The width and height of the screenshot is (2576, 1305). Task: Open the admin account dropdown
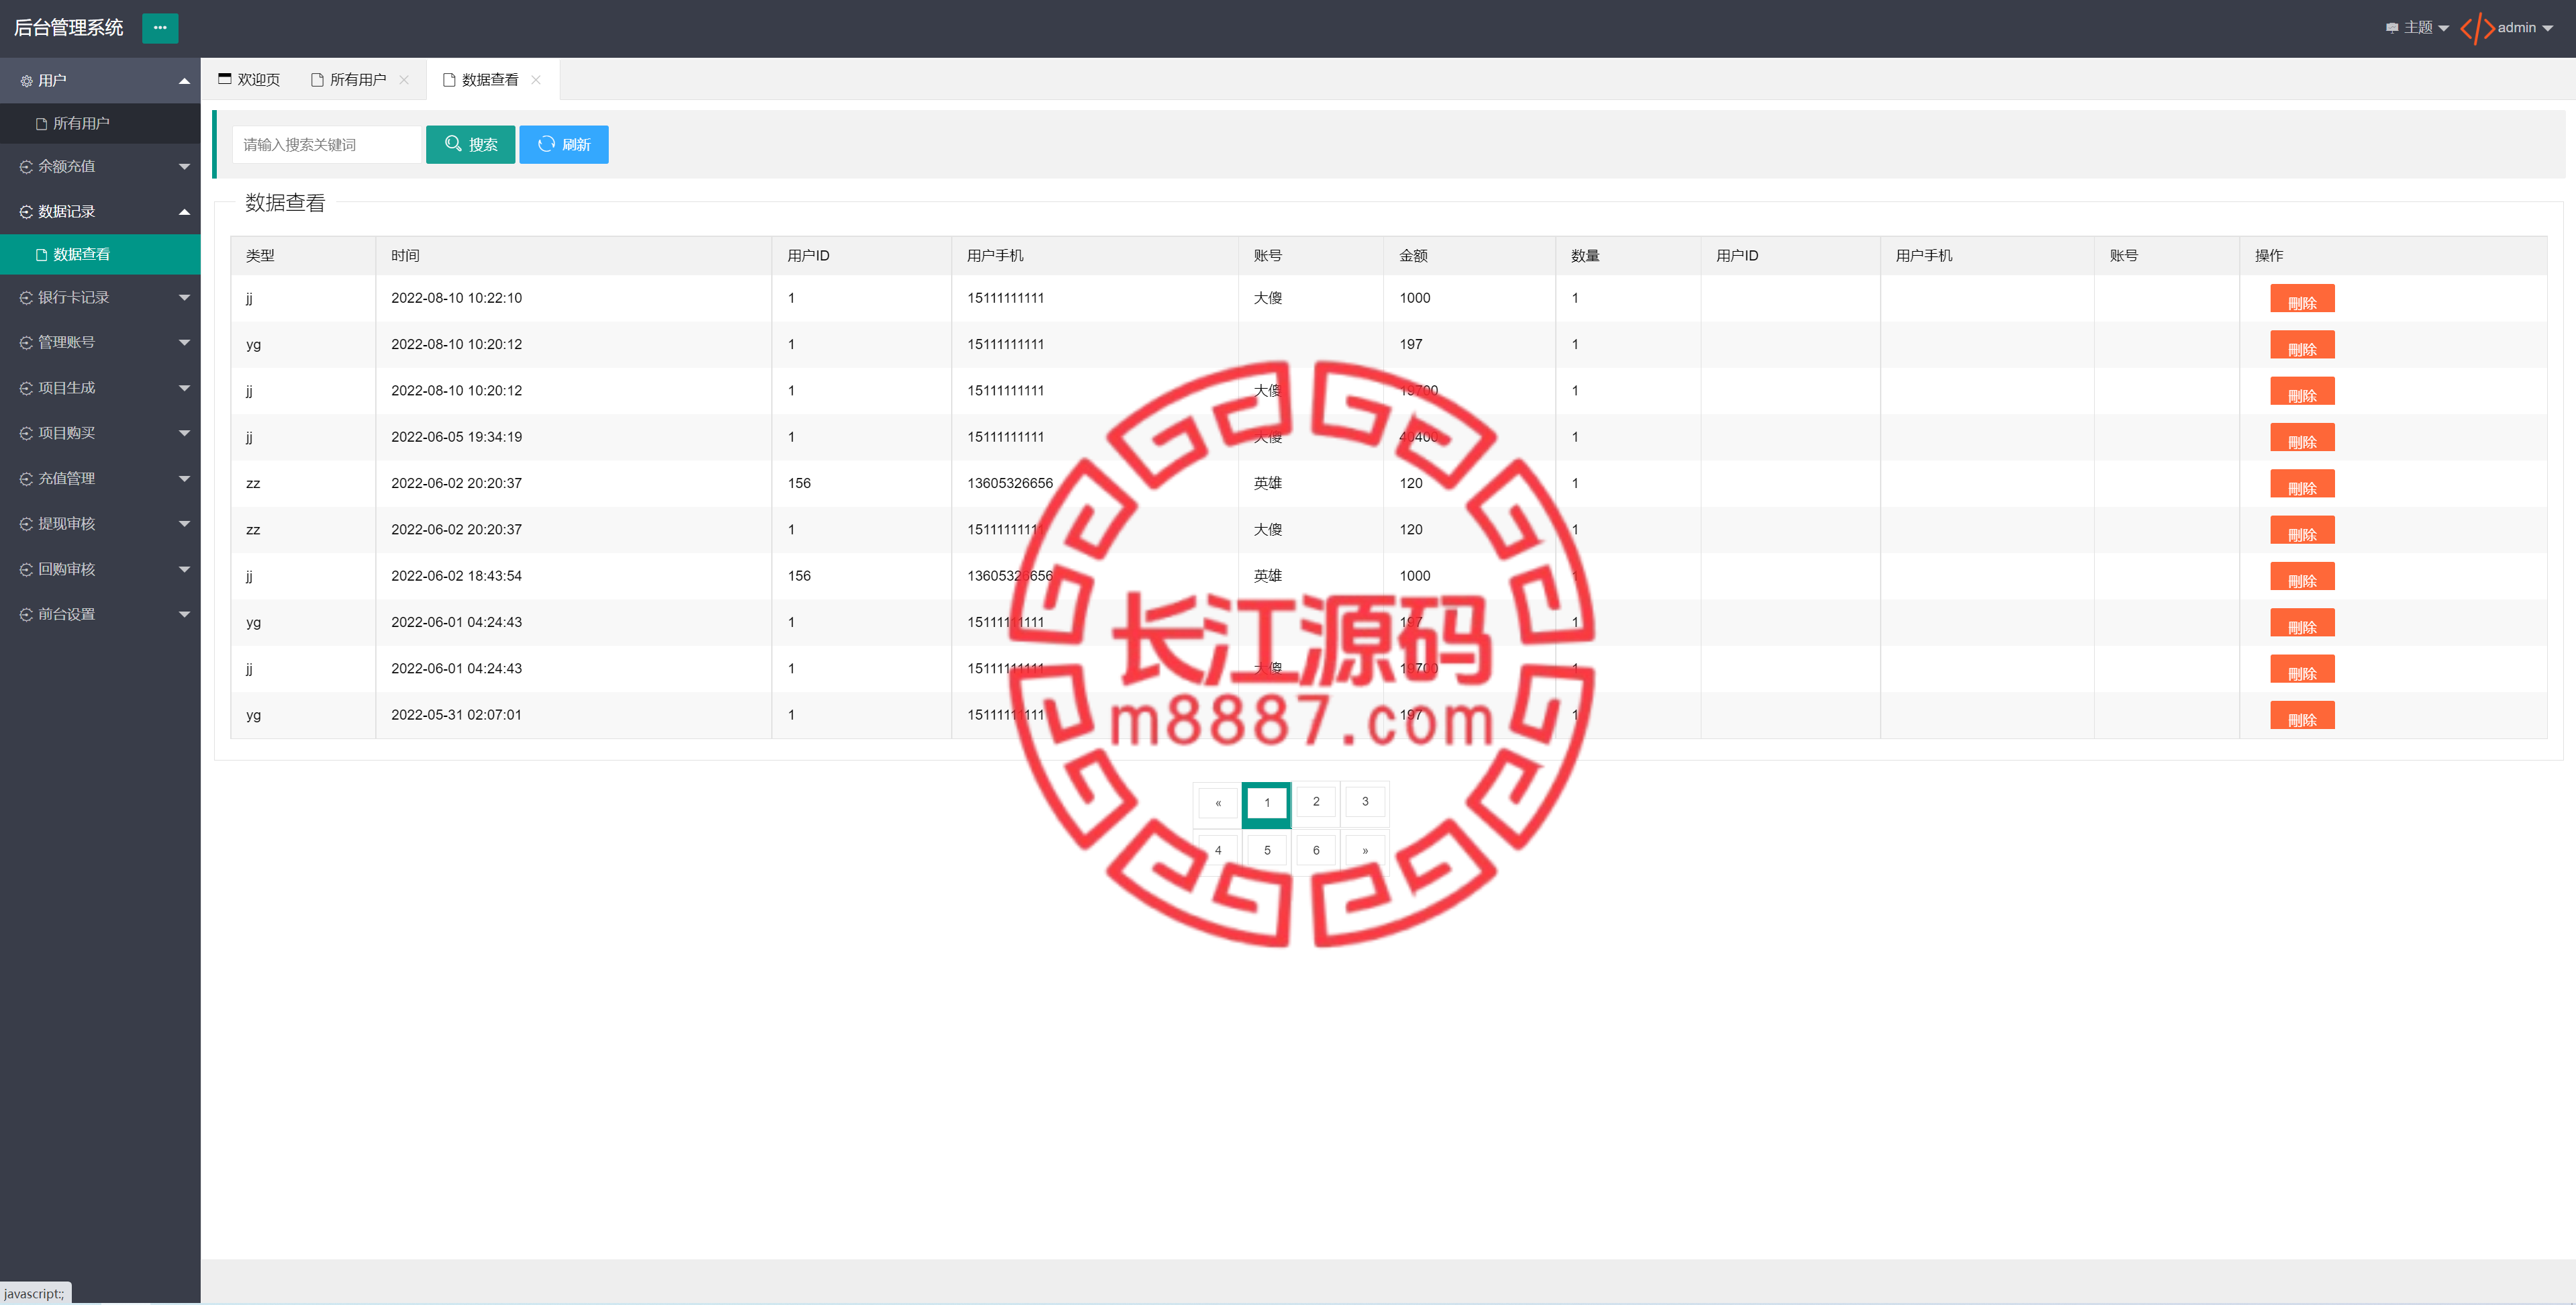point(2525,28)
